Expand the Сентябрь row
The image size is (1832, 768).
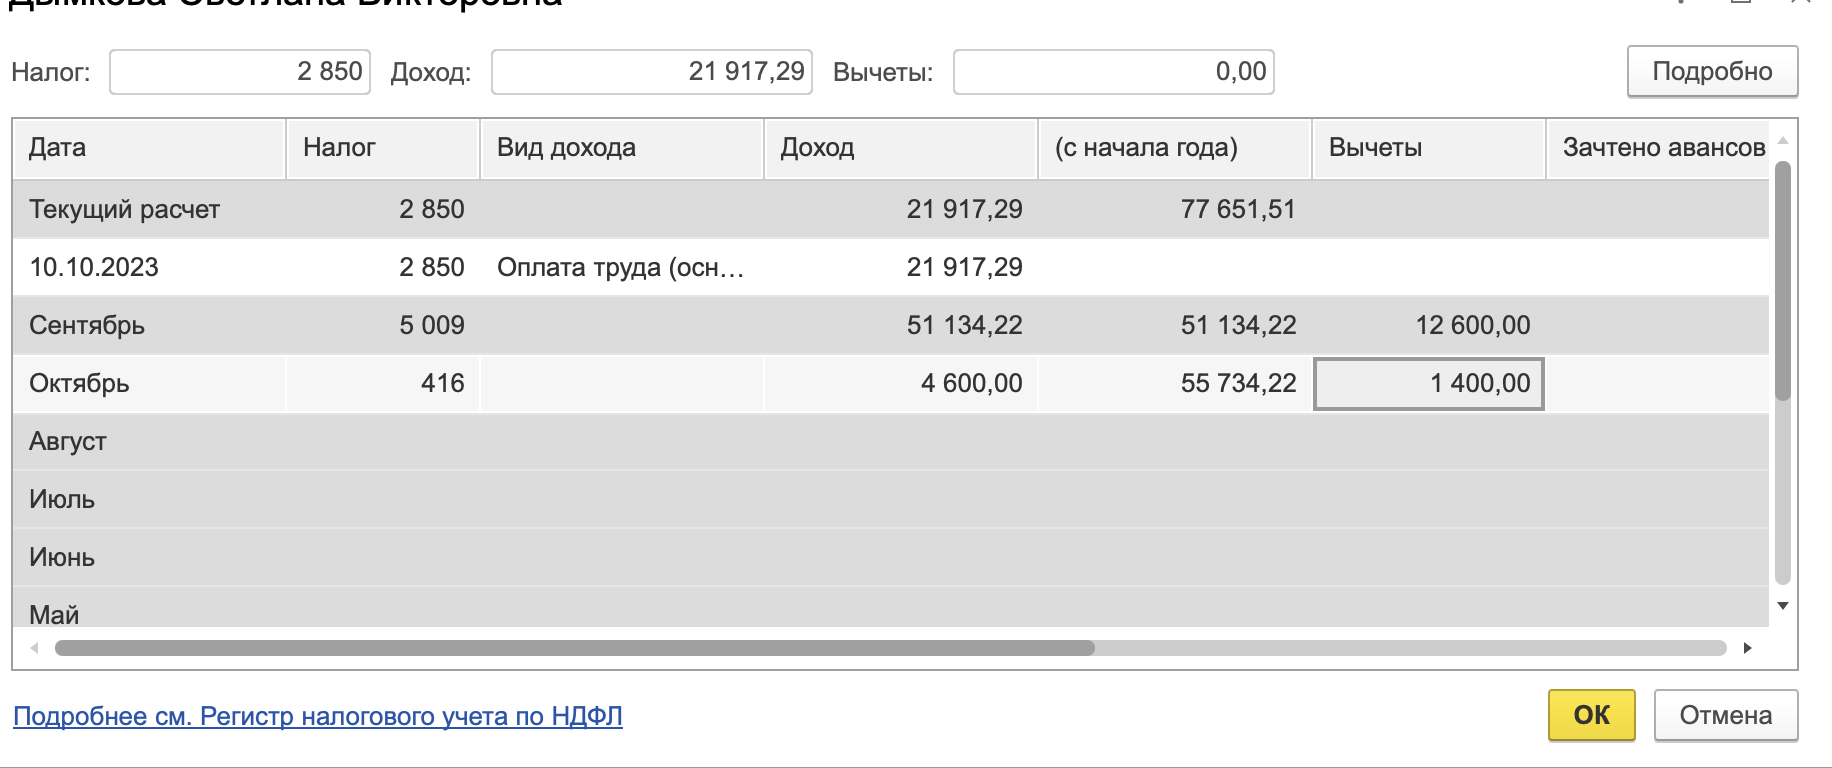(x=891, y=325)
